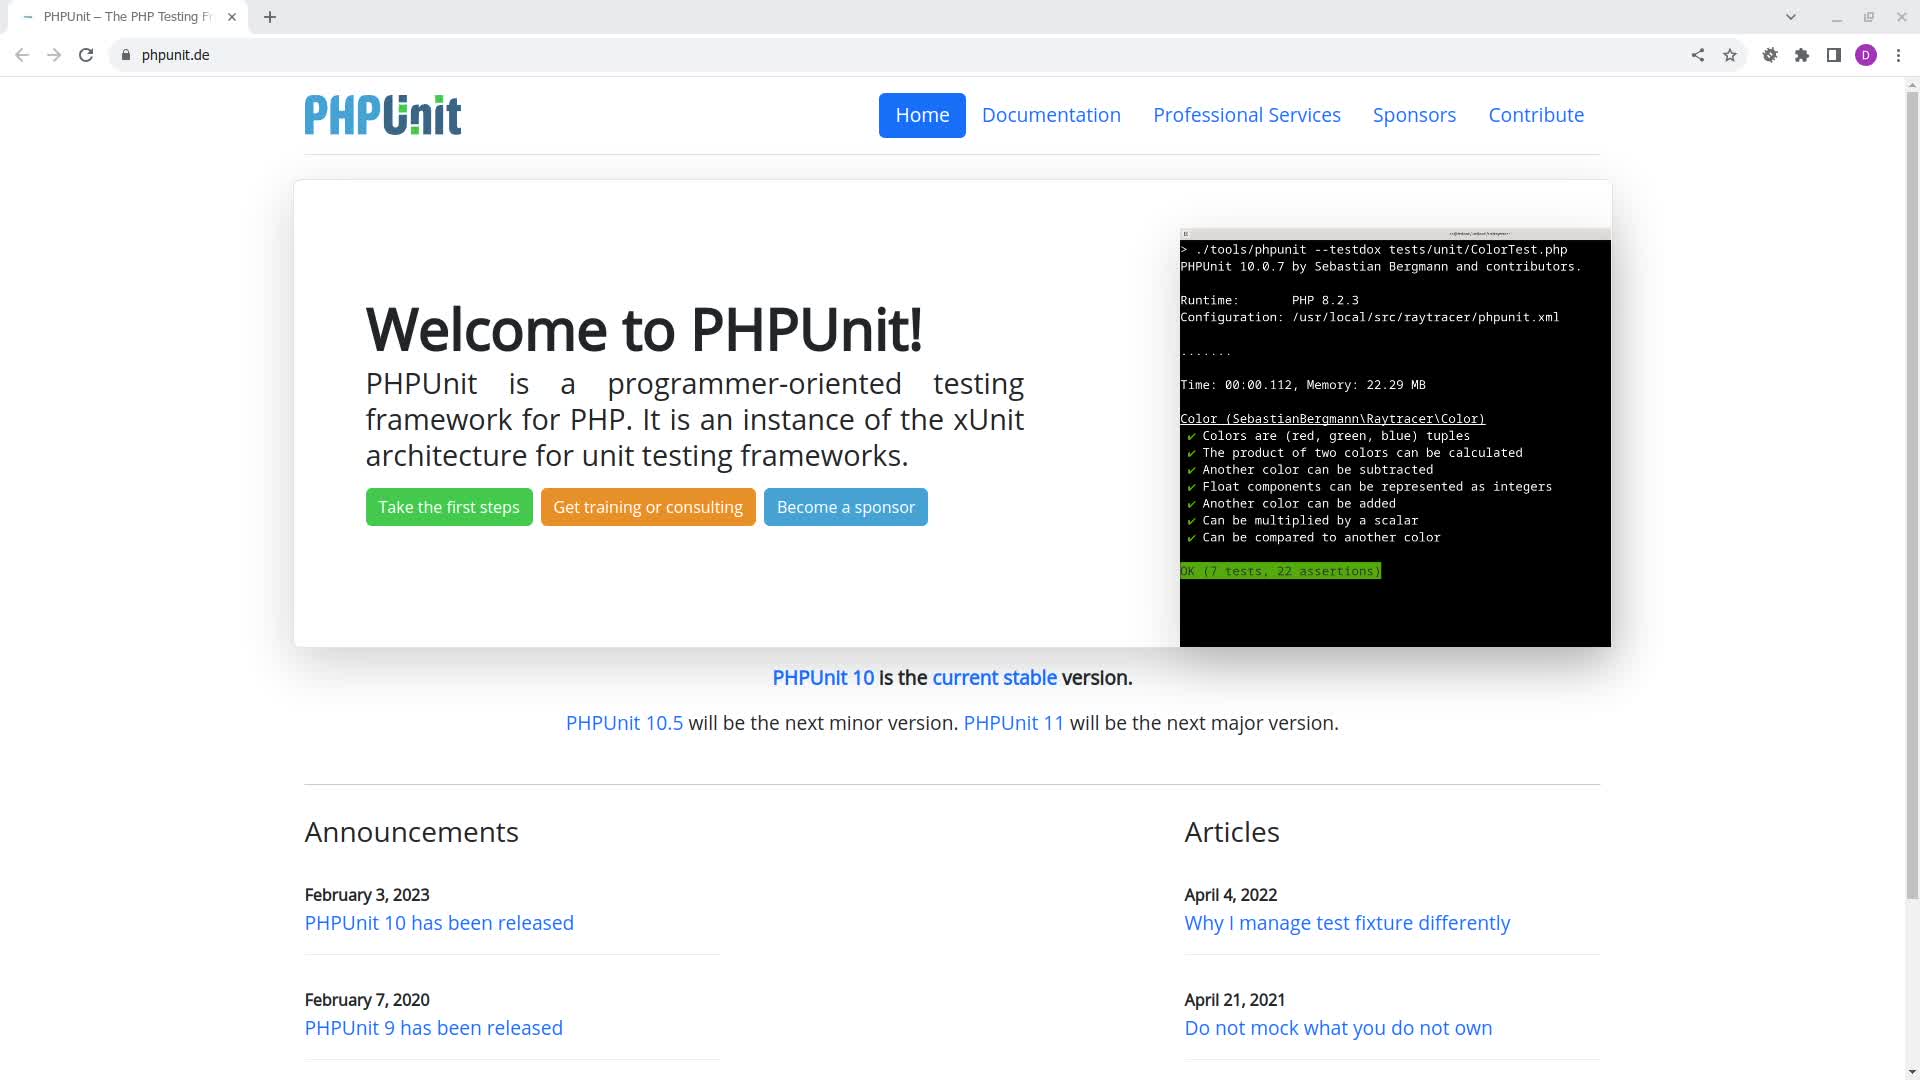Select the Sponsors nav item
Viewport: 1920px width, 1080px height.
coord(1414,115)
